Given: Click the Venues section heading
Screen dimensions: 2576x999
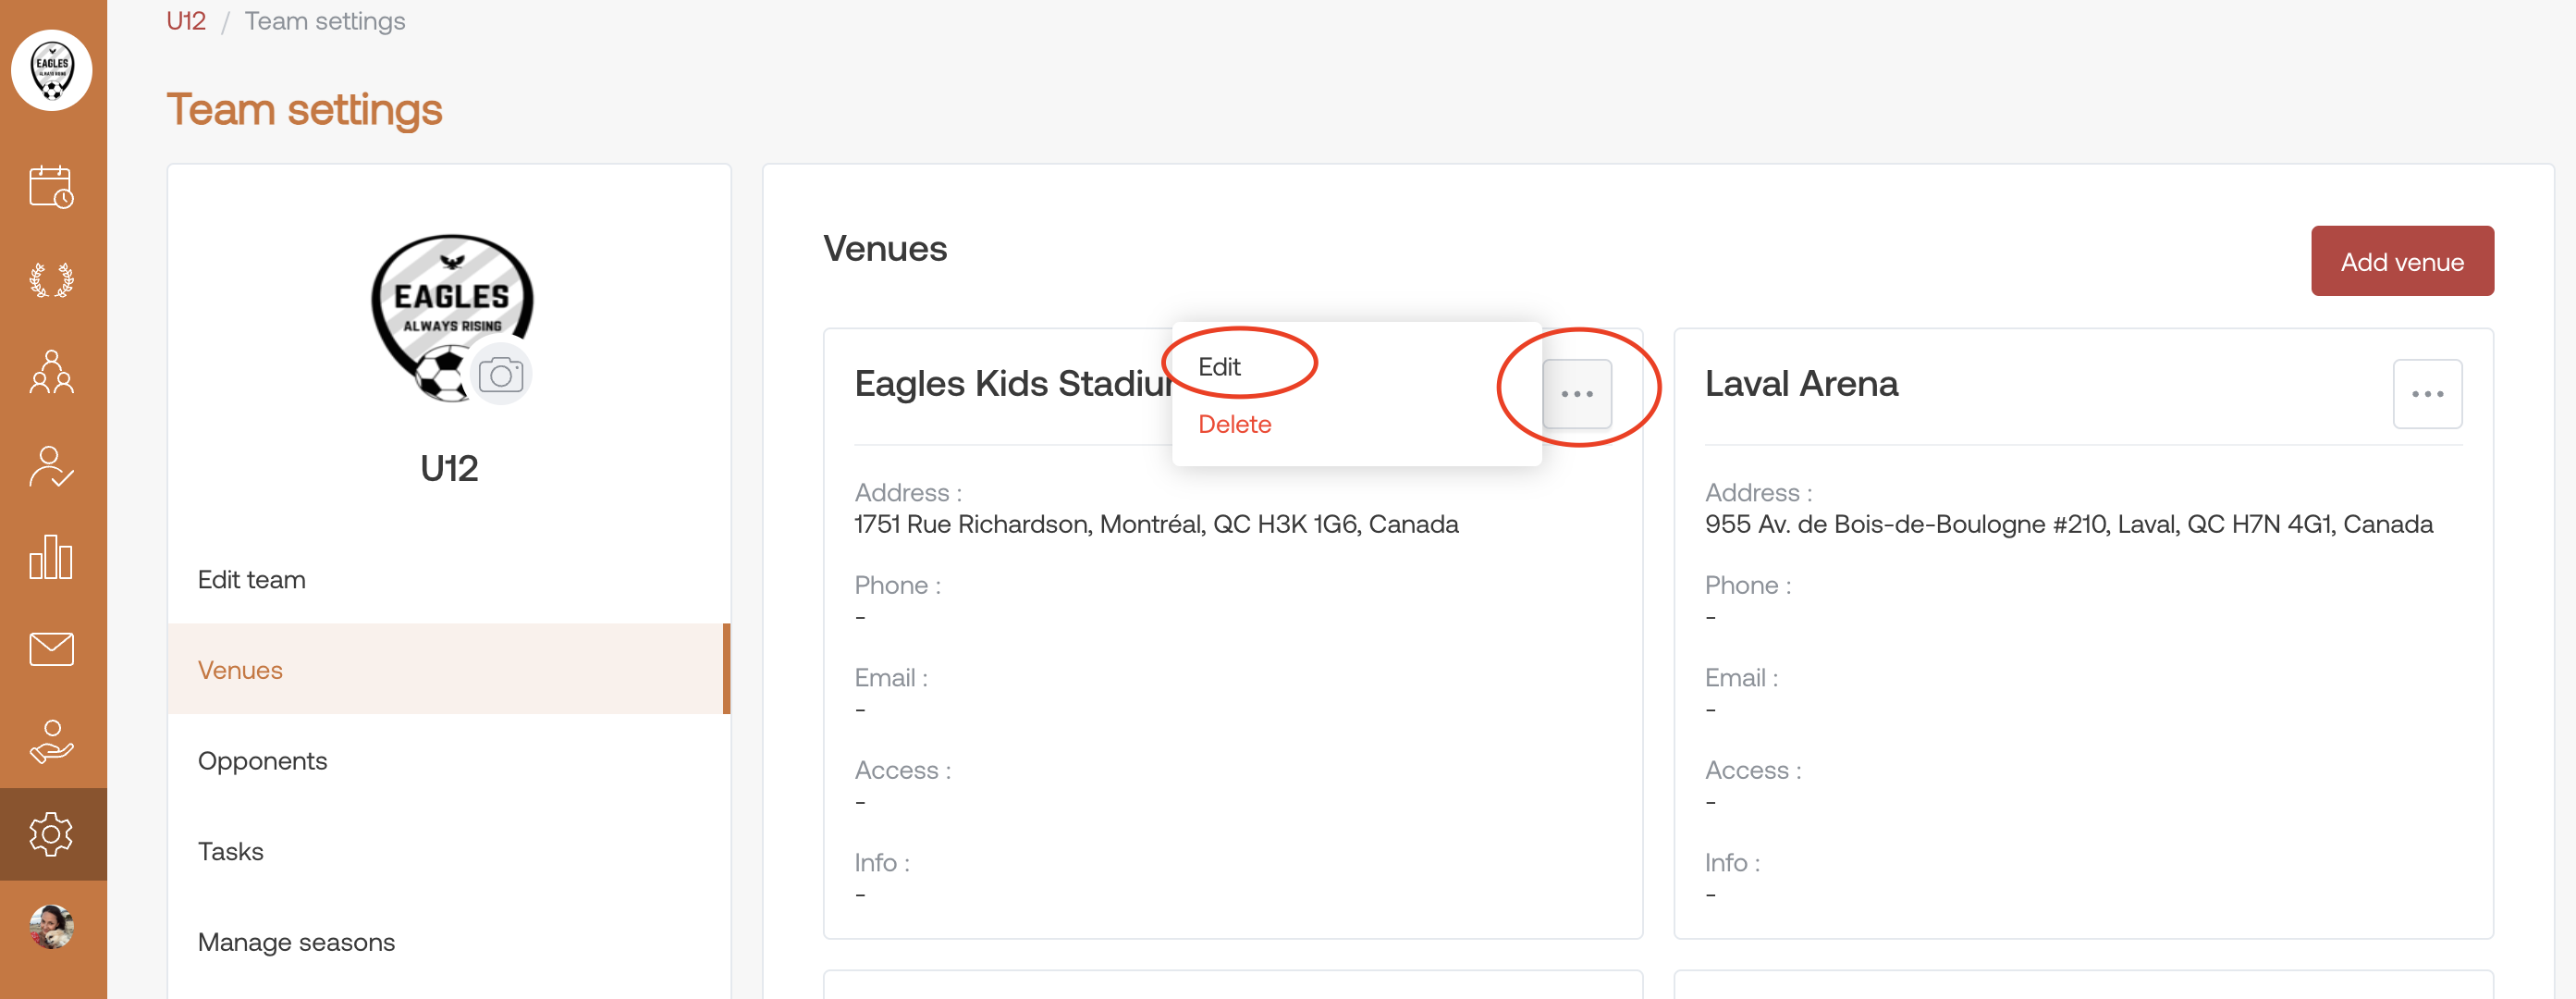Looking at the screenshot, I should (885, 248).
